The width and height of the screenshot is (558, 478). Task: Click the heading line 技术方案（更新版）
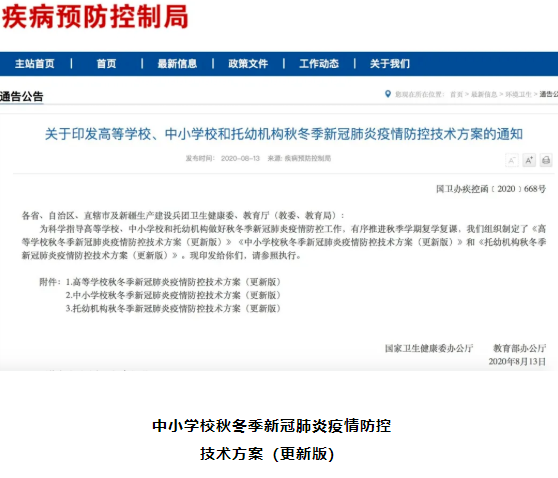(267, 454)
